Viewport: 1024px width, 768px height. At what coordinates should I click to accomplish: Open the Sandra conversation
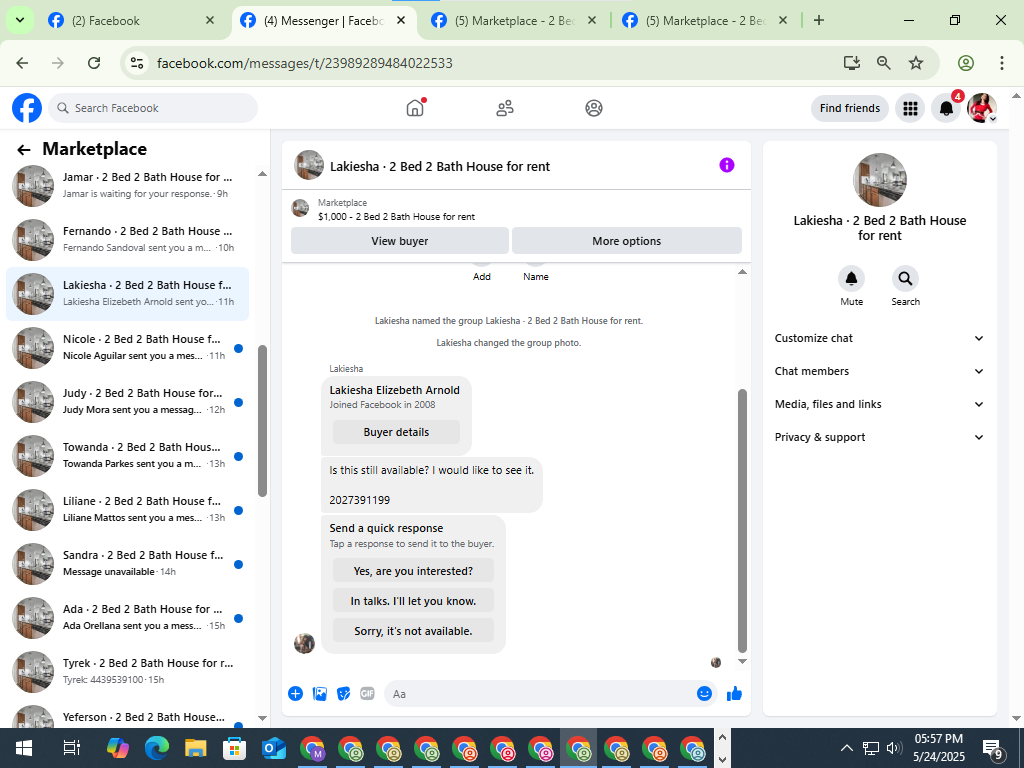[127, 563]
